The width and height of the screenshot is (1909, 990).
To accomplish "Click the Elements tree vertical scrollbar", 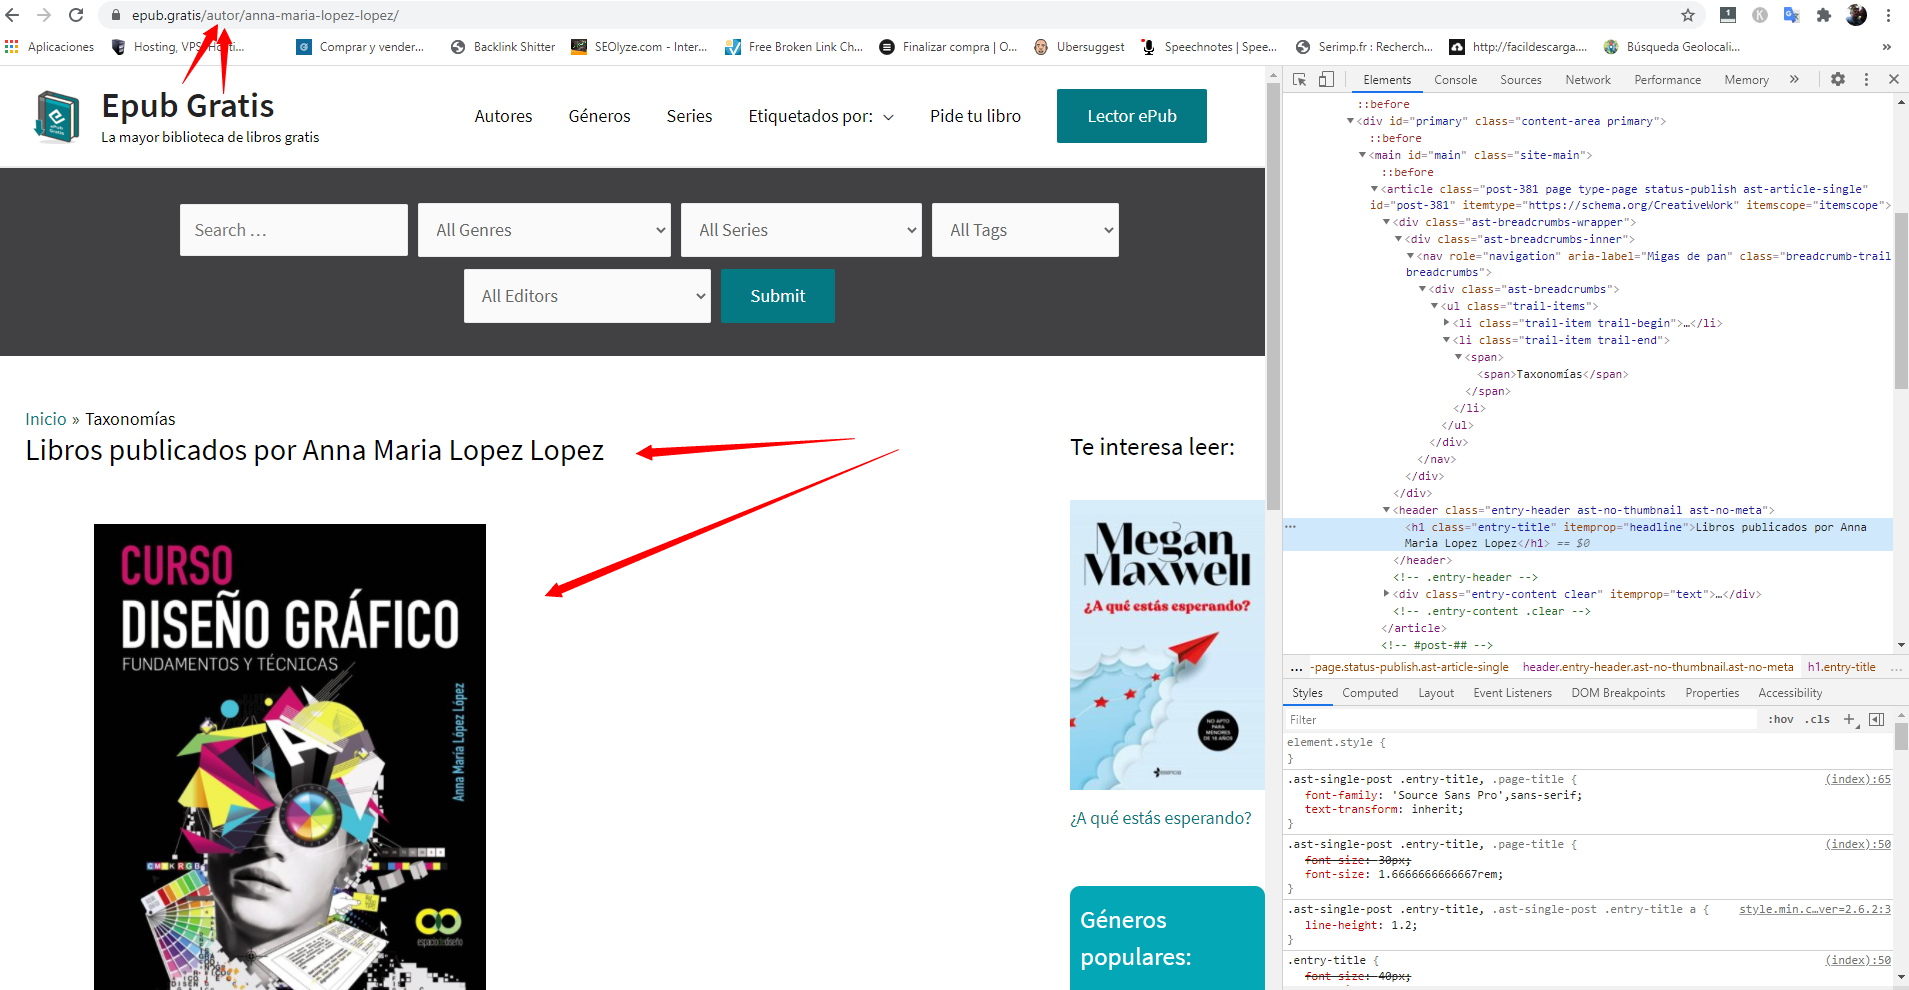I will [1901, 300].
